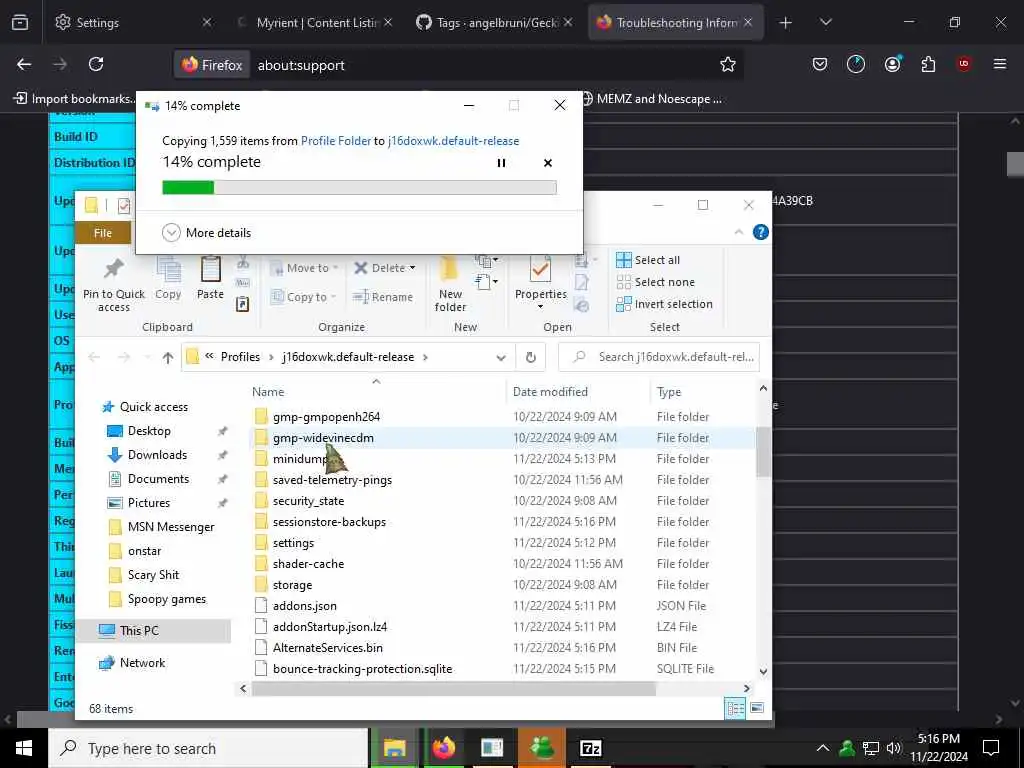The width and height of the screenshot is (1024, 768).
Task: Open the Firefox Extensions puzzle icon
Action: [x=928, y=64]
